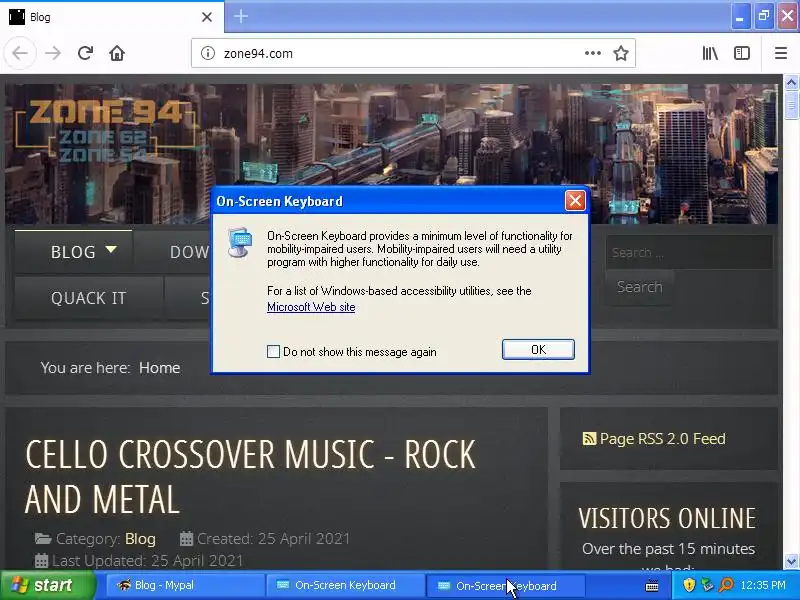Minimize the browser window

[x=740, y=16]
